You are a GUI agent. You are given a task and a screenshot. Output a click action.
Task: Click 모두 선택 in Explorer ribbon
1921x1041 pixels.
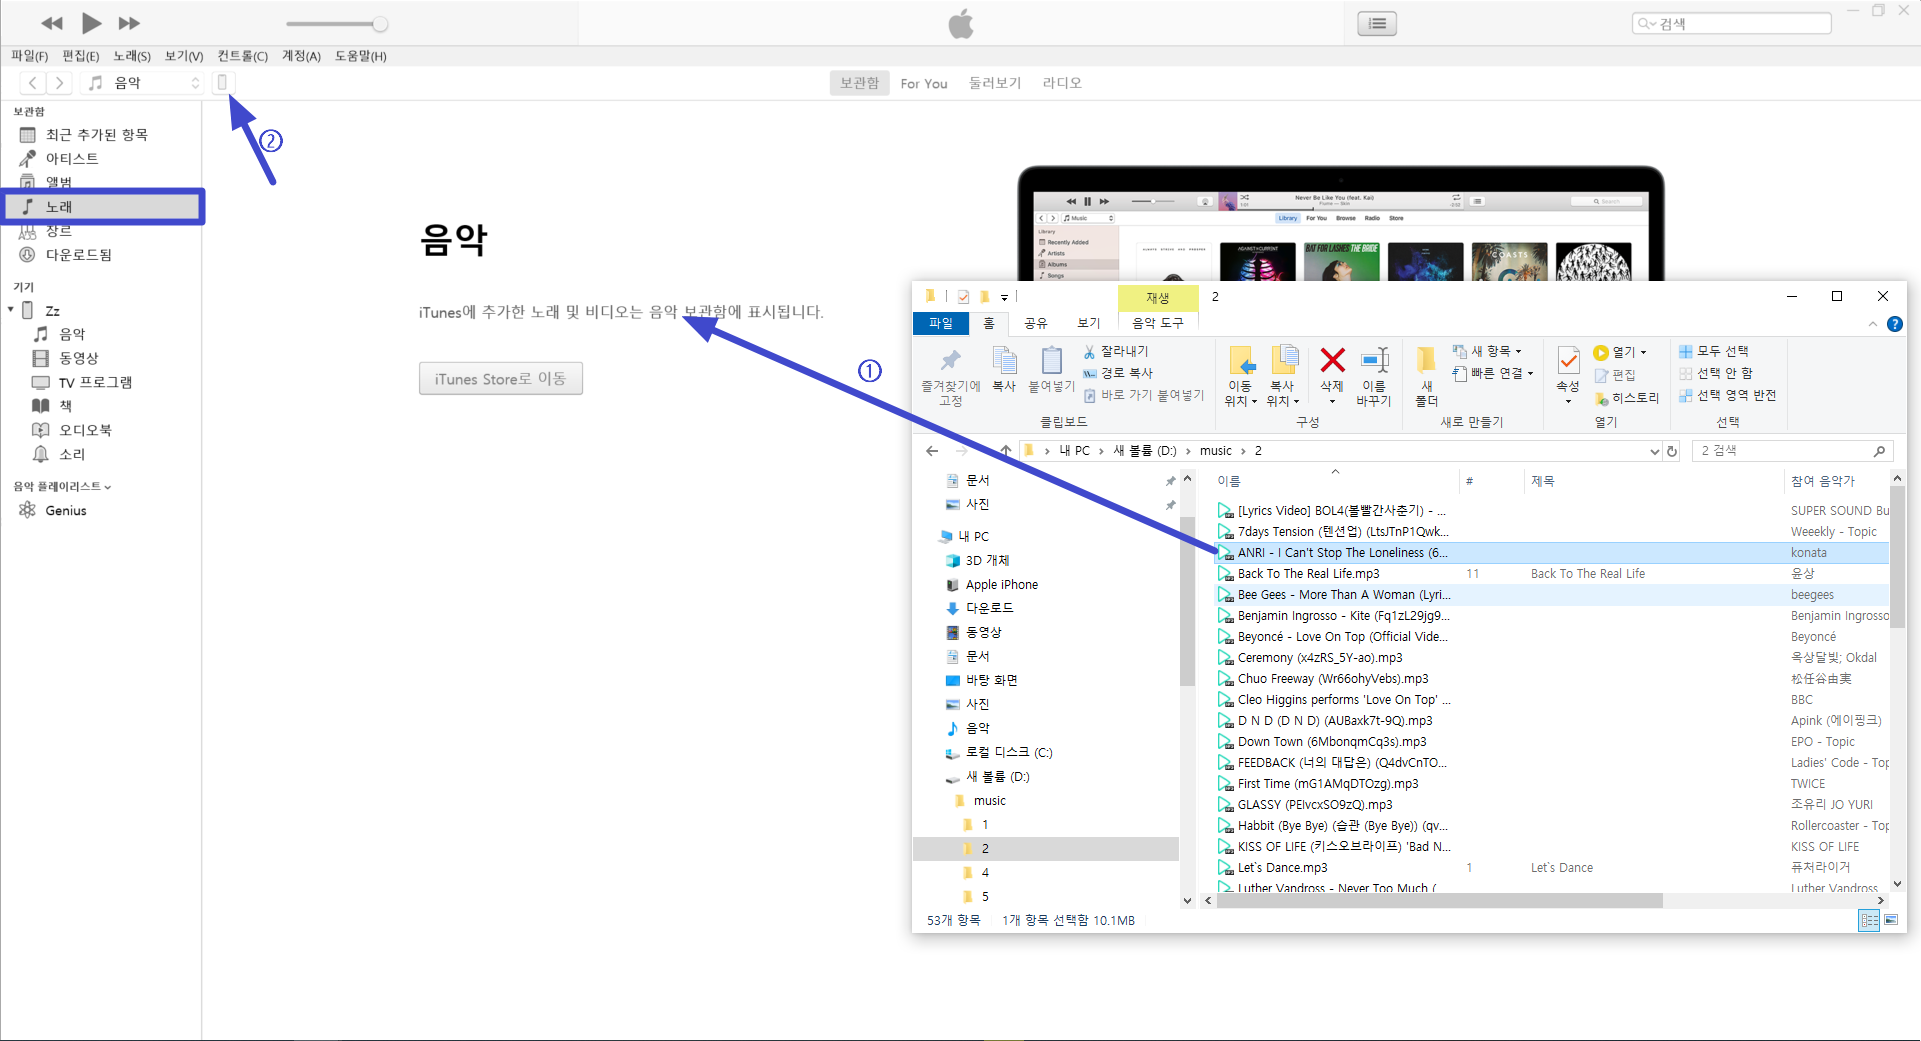1714,352
